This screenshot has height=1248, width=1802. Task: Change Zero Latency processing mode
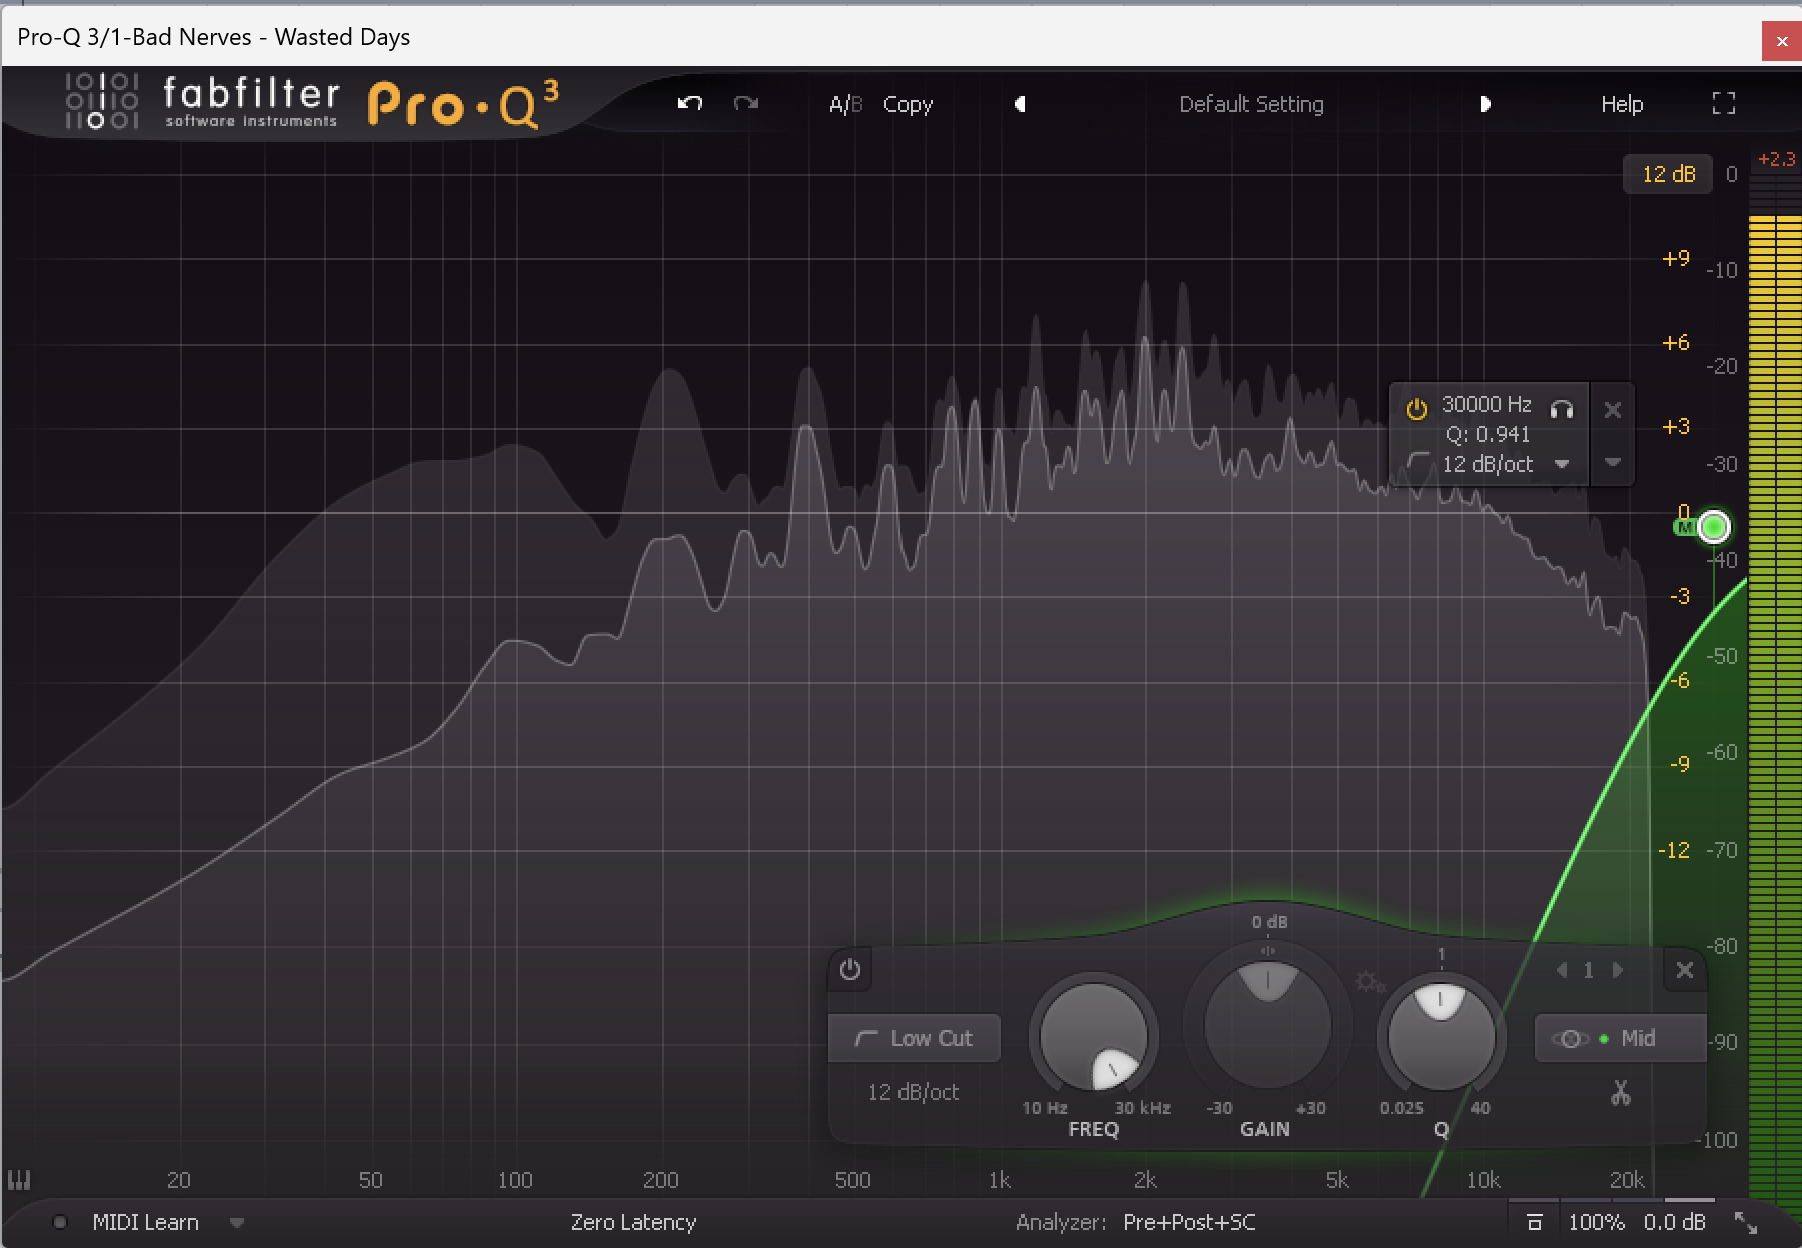tap(633, 1222)
